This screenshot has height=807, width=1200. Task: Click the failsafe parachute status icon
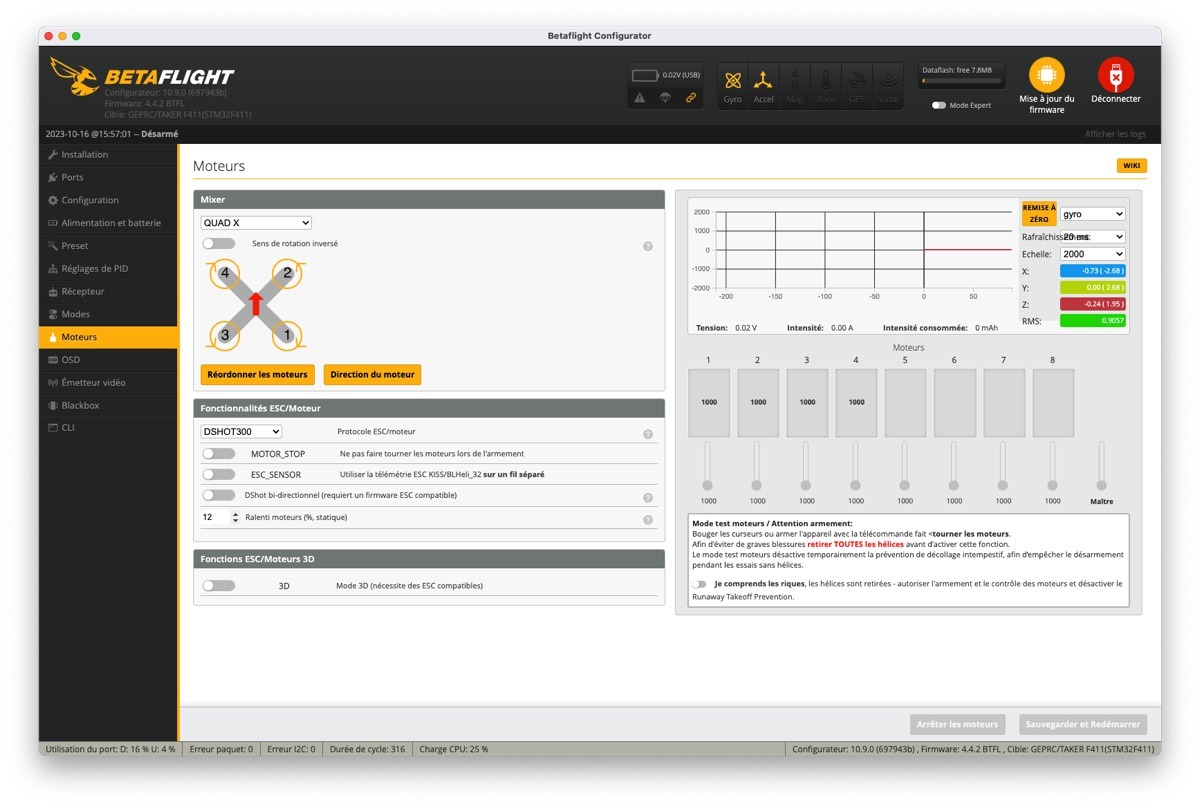tap(665, 97)
